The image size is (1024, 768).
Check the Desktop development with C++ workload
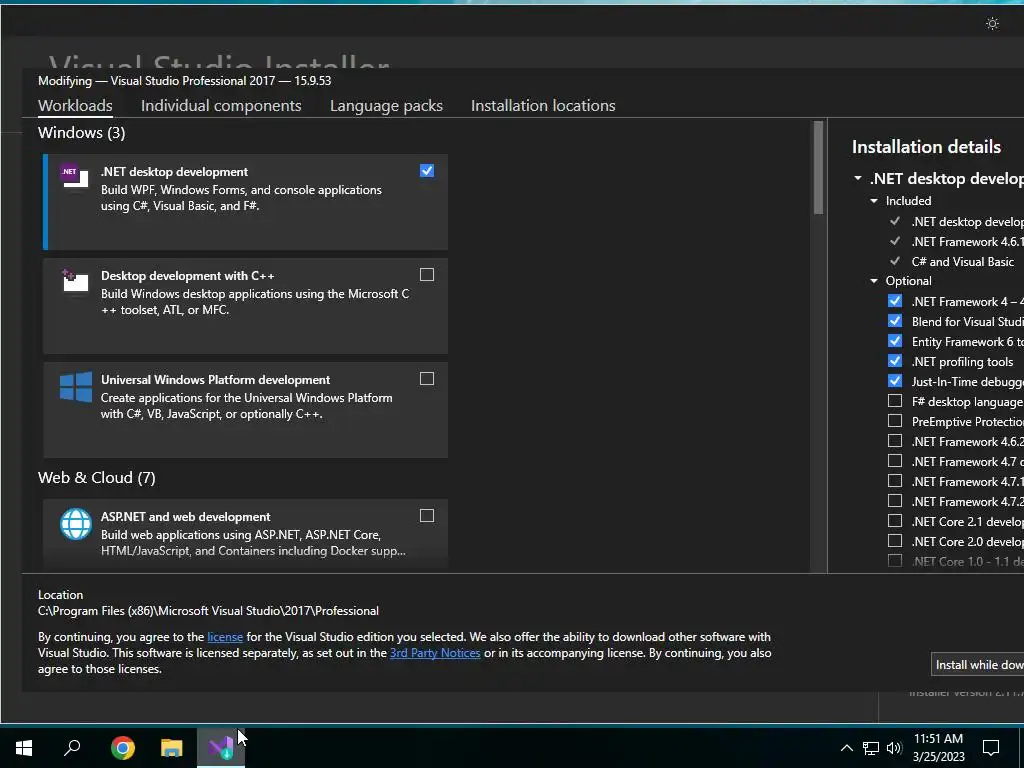click(426, 274)
